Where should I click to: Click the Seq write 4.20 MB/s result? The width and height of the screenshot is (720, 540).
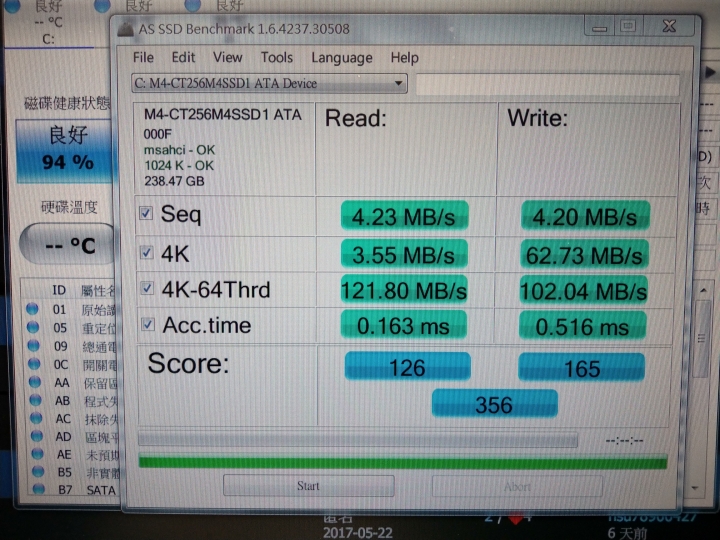[x=585, y=216]
